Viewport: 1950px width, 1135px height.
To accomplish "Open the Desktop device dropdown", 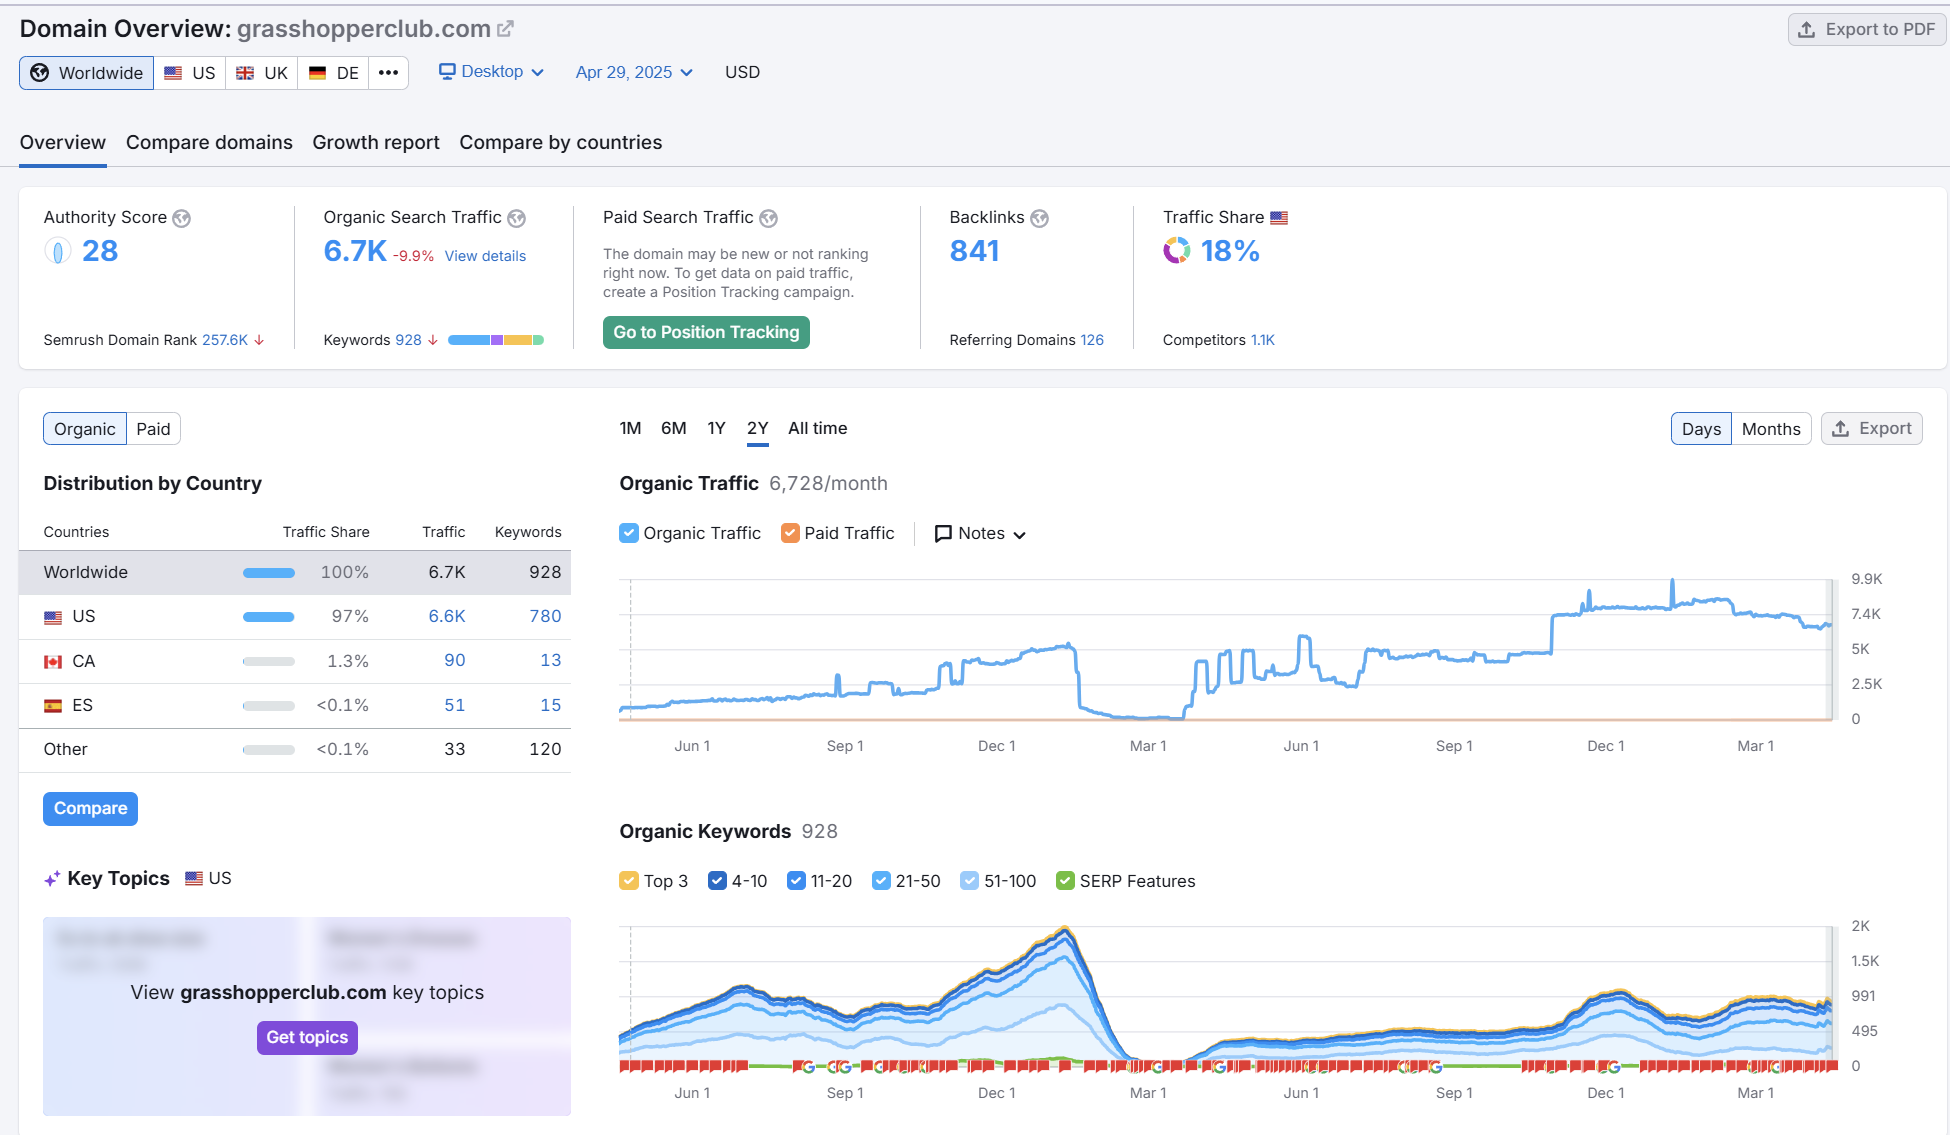I will [491, 72].
